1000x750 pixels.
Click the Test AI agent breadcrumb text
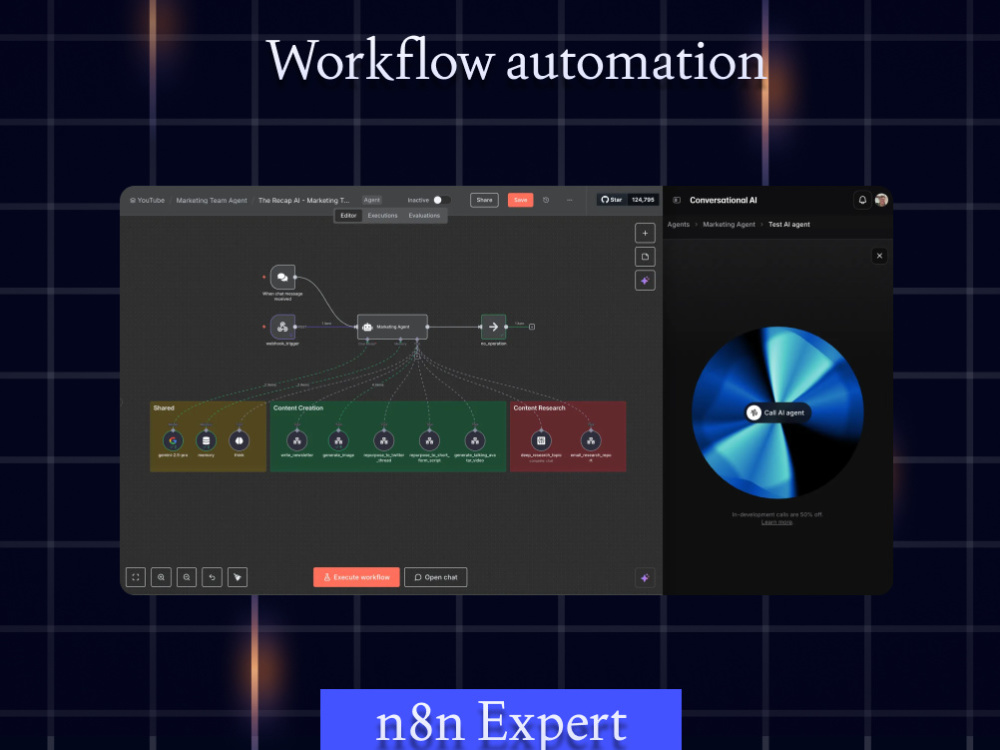point(789,224)
